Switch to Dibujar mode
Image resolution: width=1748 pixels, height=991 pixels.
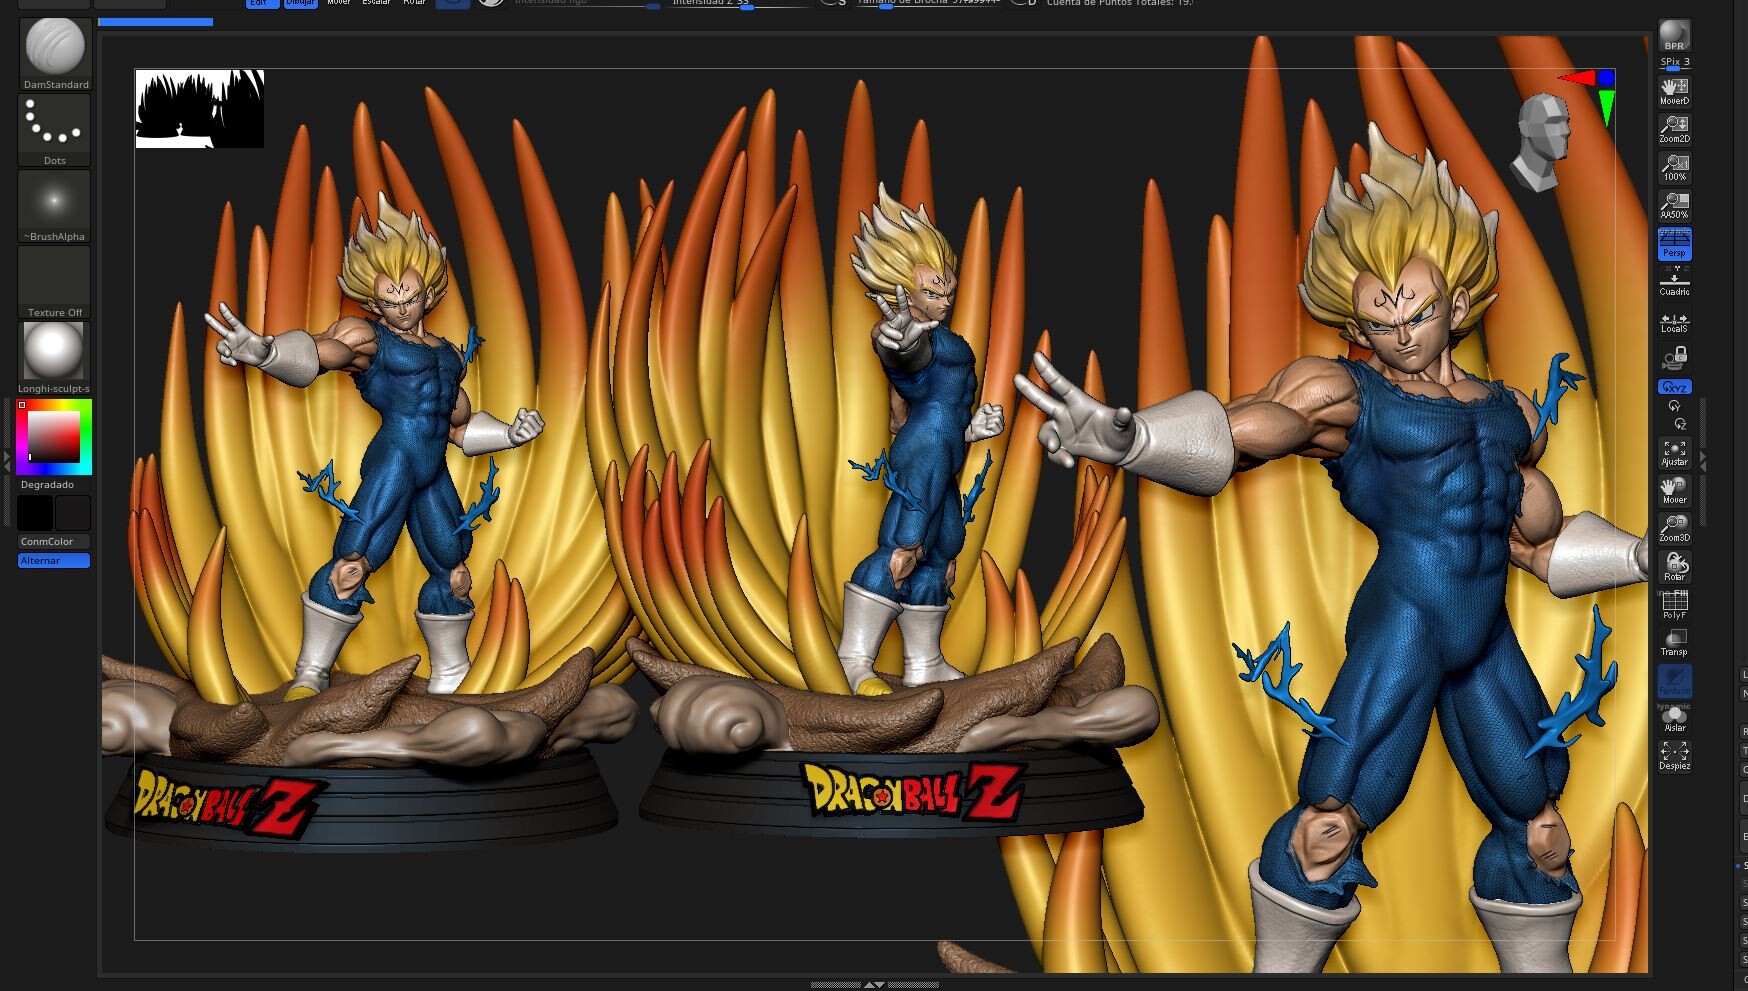tap(300, 3)
